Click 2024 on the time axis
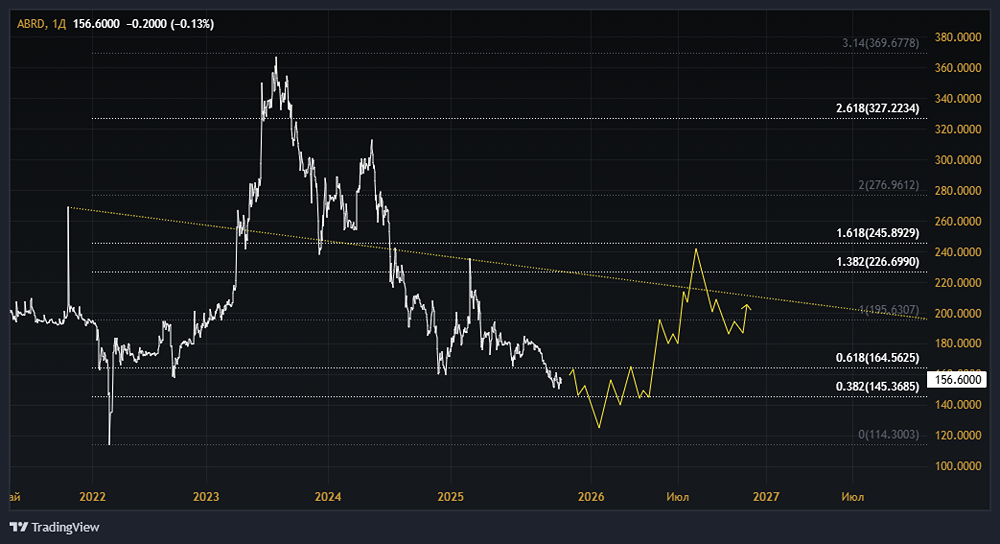1000x544 pixels. click(328, 496)
